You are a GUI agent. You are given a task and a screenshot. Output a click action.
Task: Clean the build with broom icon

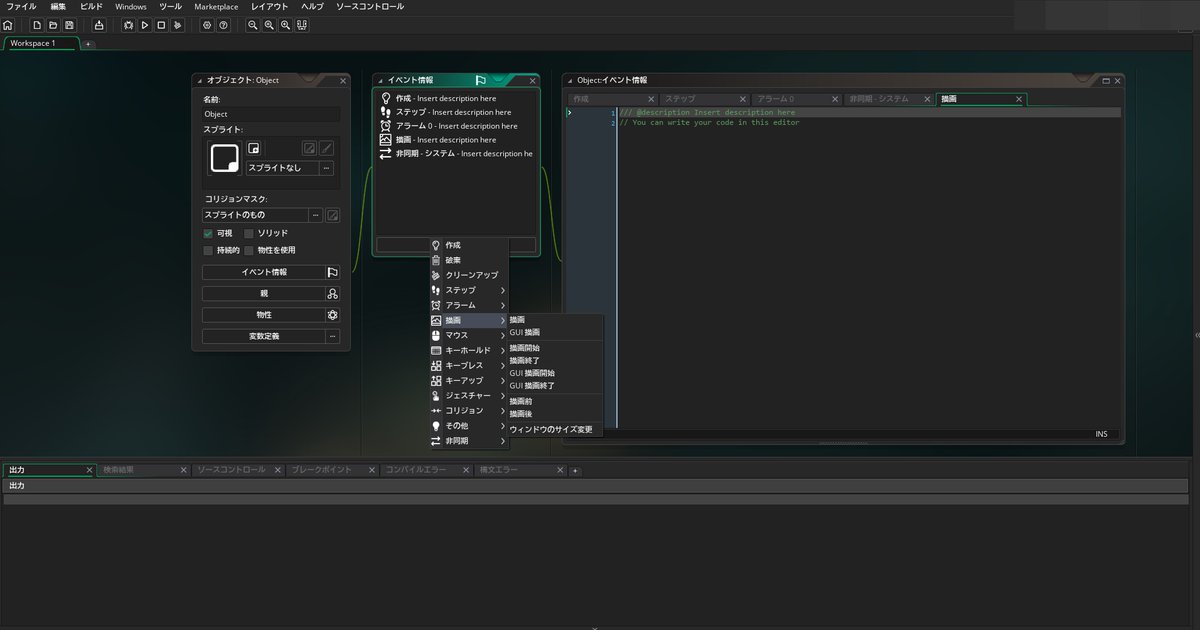point(177,24)
